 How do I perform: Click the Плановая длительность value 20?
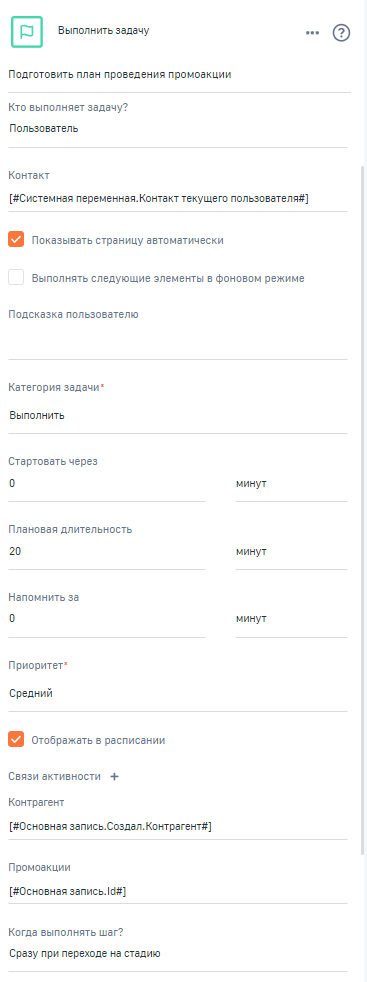107,551
